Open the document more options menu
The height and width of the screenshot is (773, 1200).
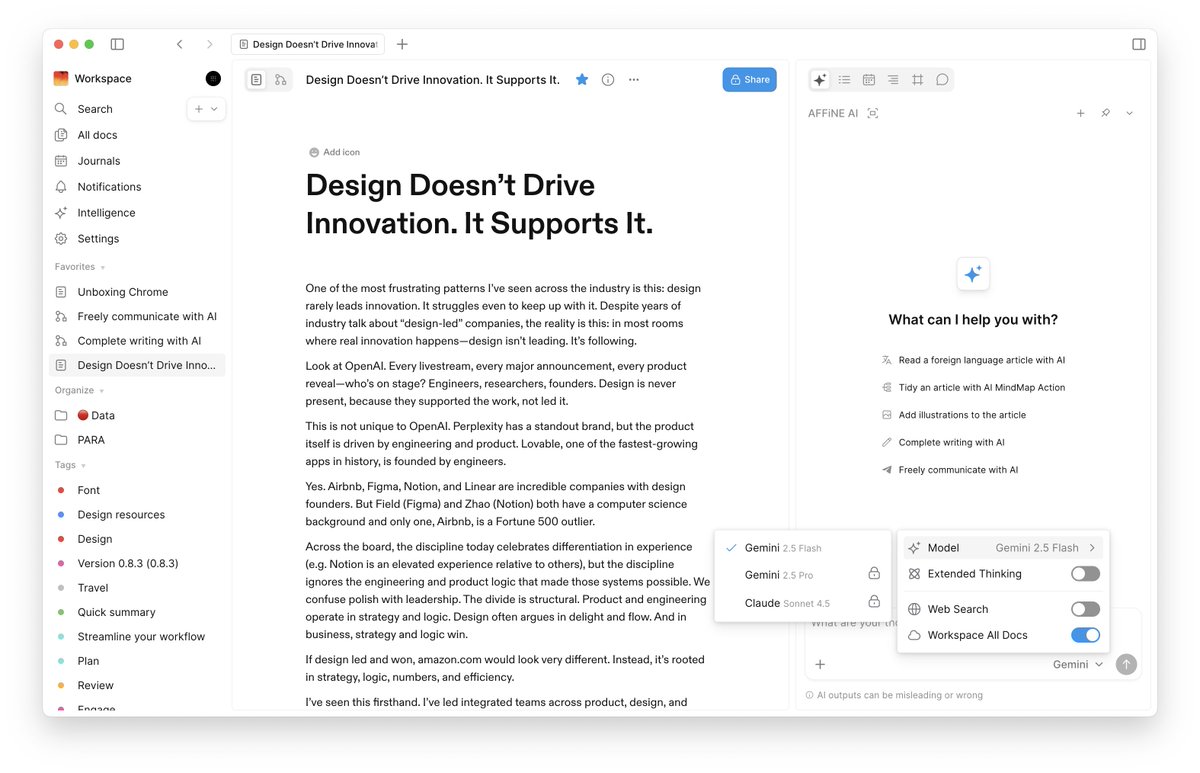point(634,79)
